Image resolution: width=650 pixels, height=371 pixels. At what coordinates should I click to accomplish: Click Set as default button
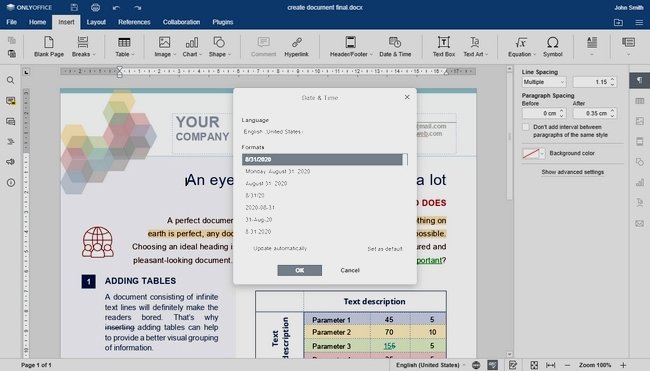[x=385, y=249]
